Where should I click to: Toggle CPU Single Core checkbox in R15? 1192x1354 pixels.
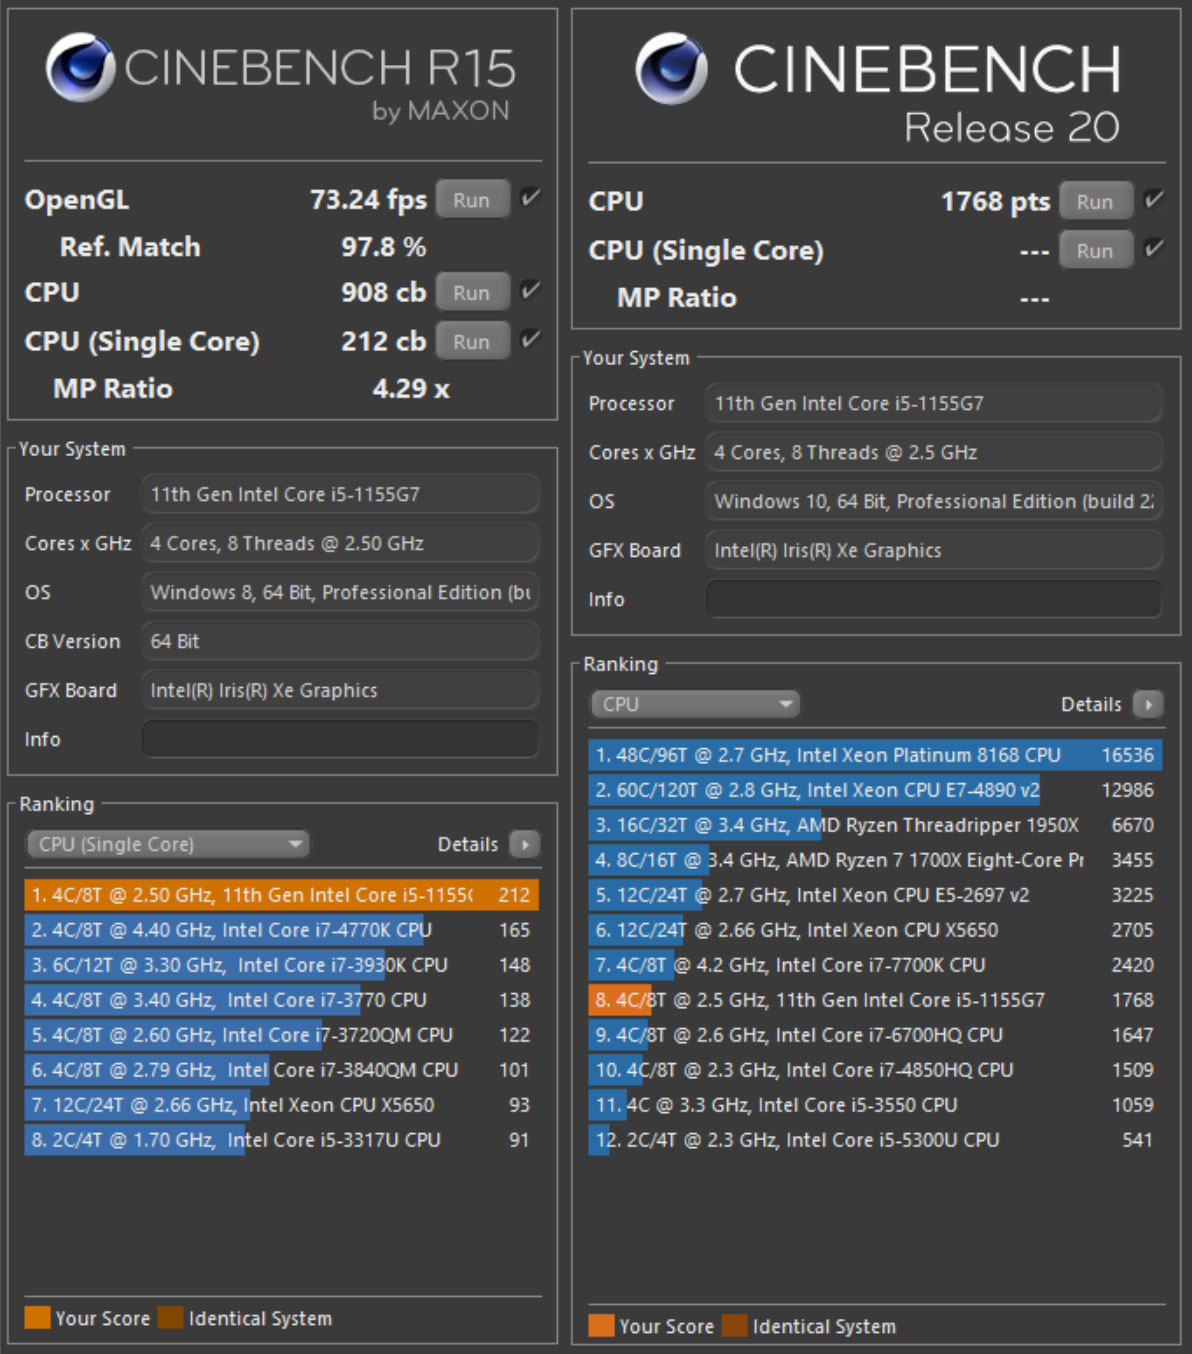[x=530, y=339]
